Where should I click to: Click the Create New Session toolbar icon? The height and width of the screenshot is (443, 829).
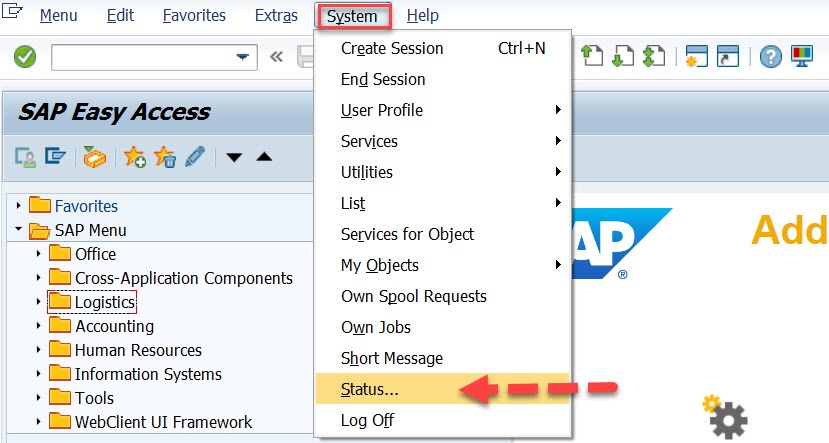pos(697,57)
